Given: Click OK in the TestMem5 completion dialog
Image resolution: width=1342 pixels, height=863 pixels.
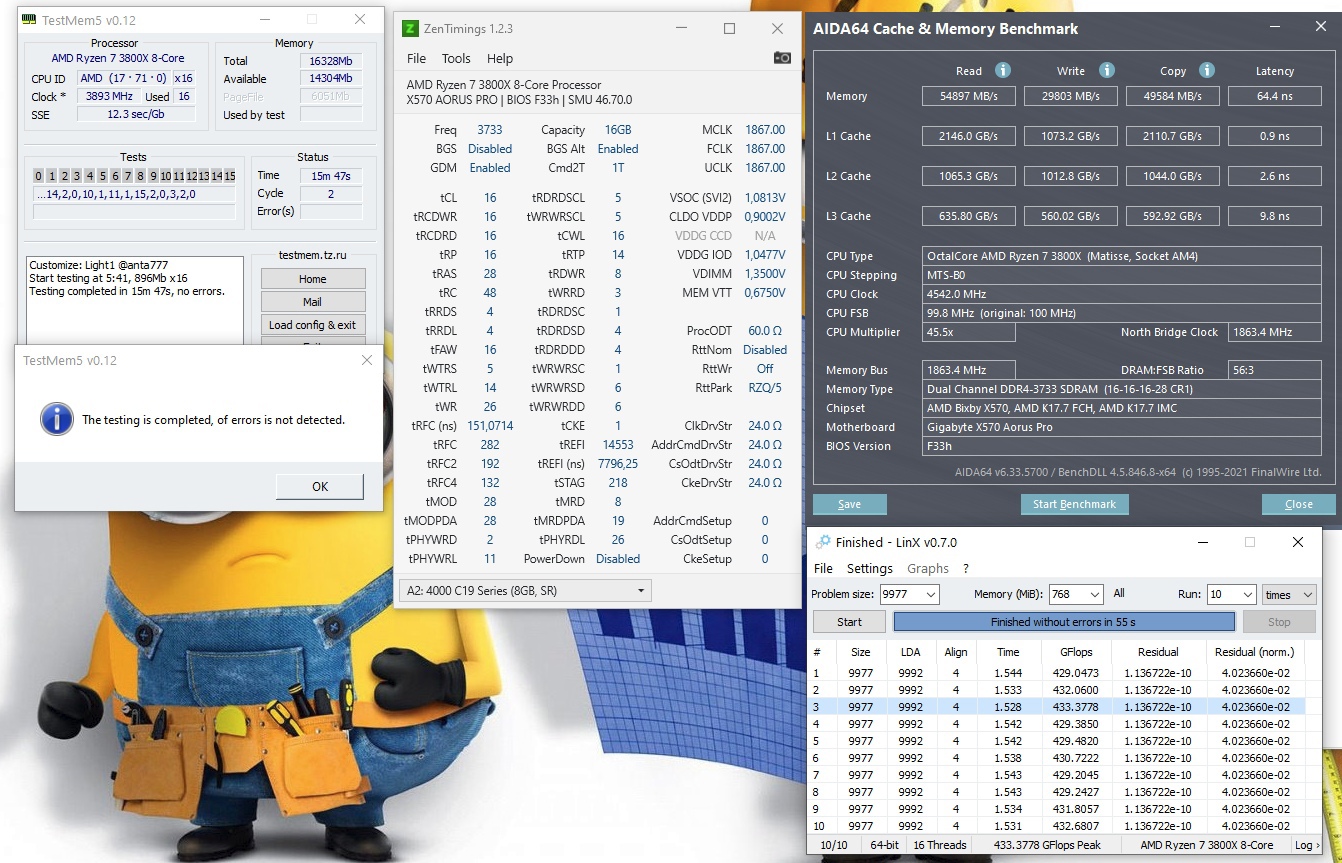Looking at the screenshot, I should [x=320, y=487].
